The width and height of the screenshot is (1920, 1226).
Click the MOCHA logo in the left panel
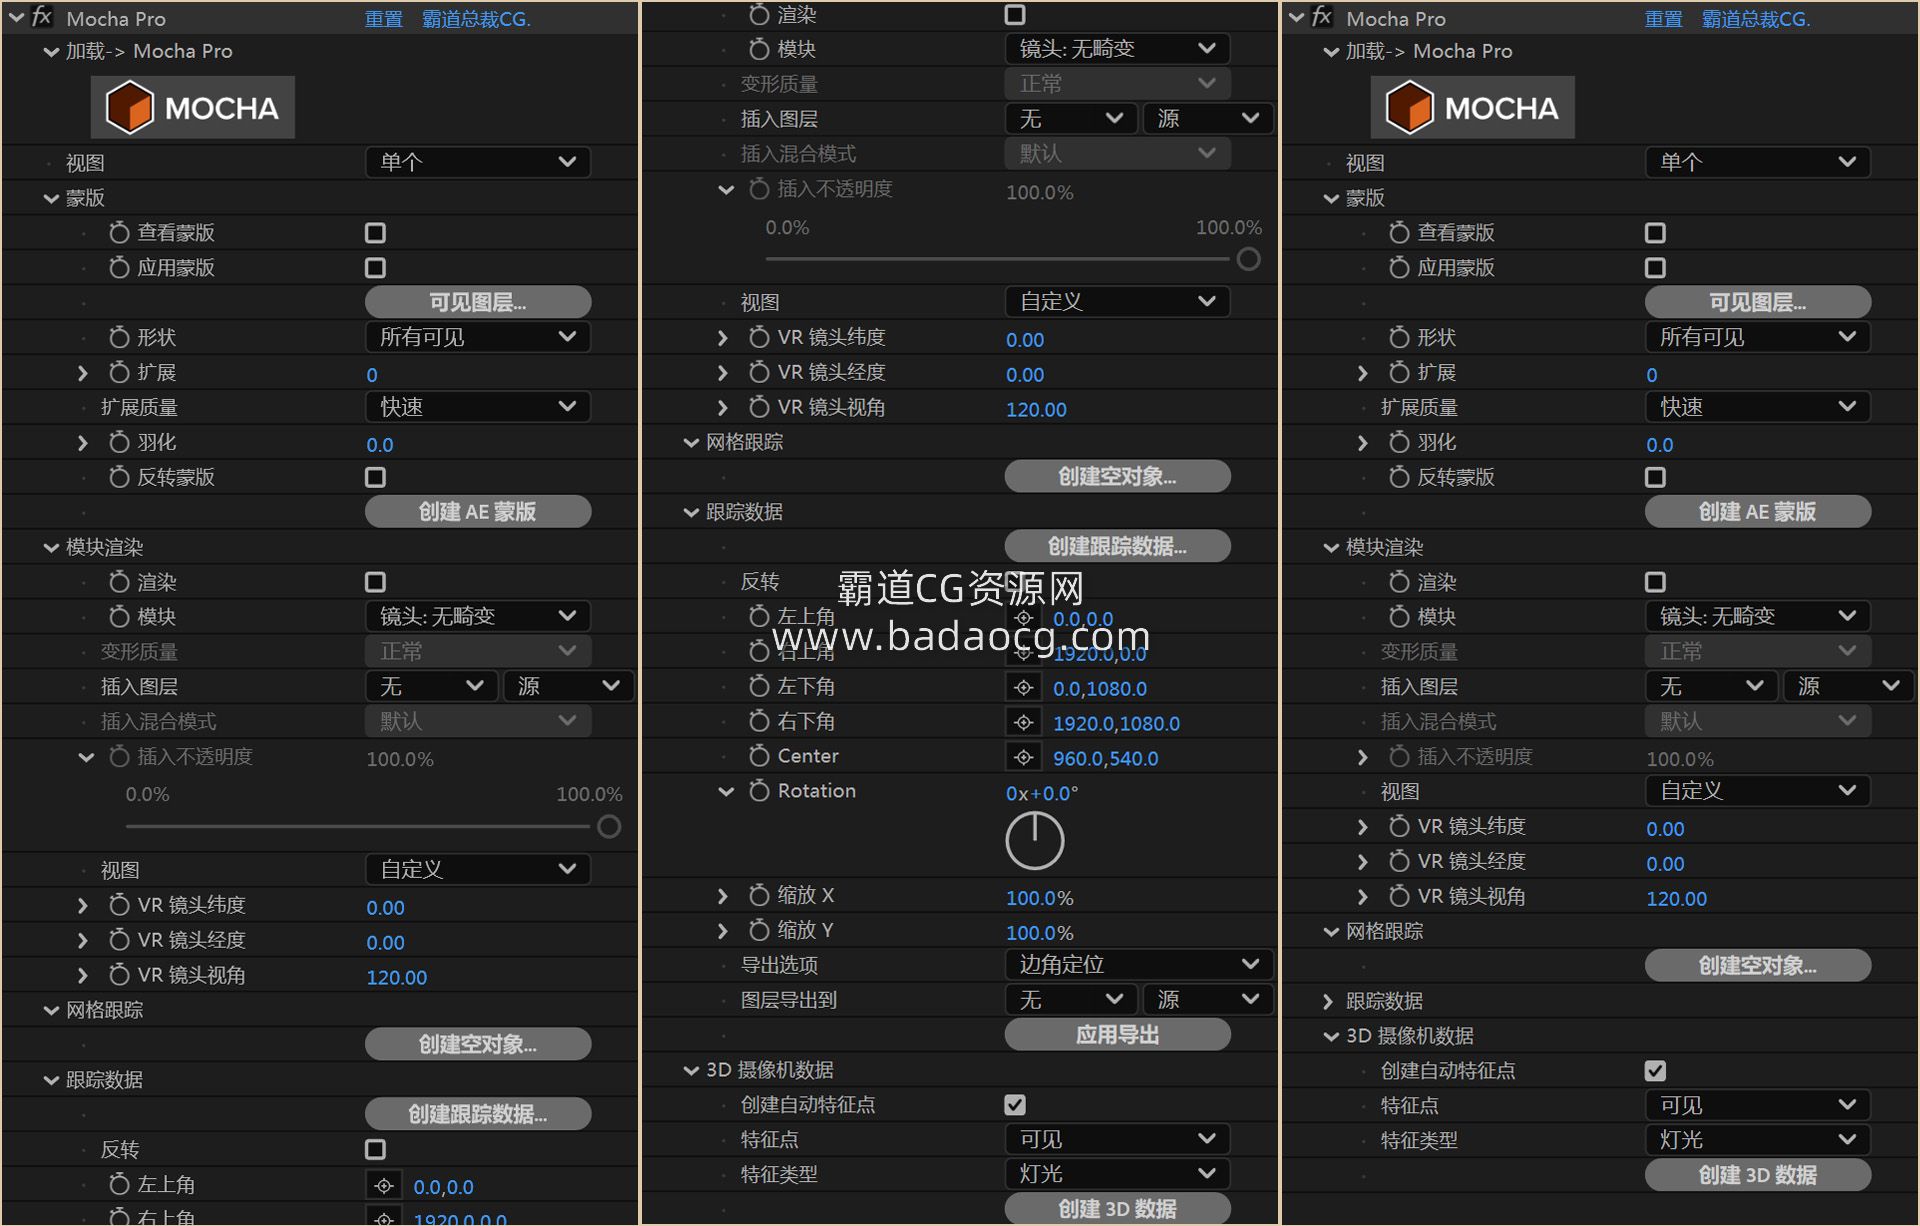click(x=193, y=107)
